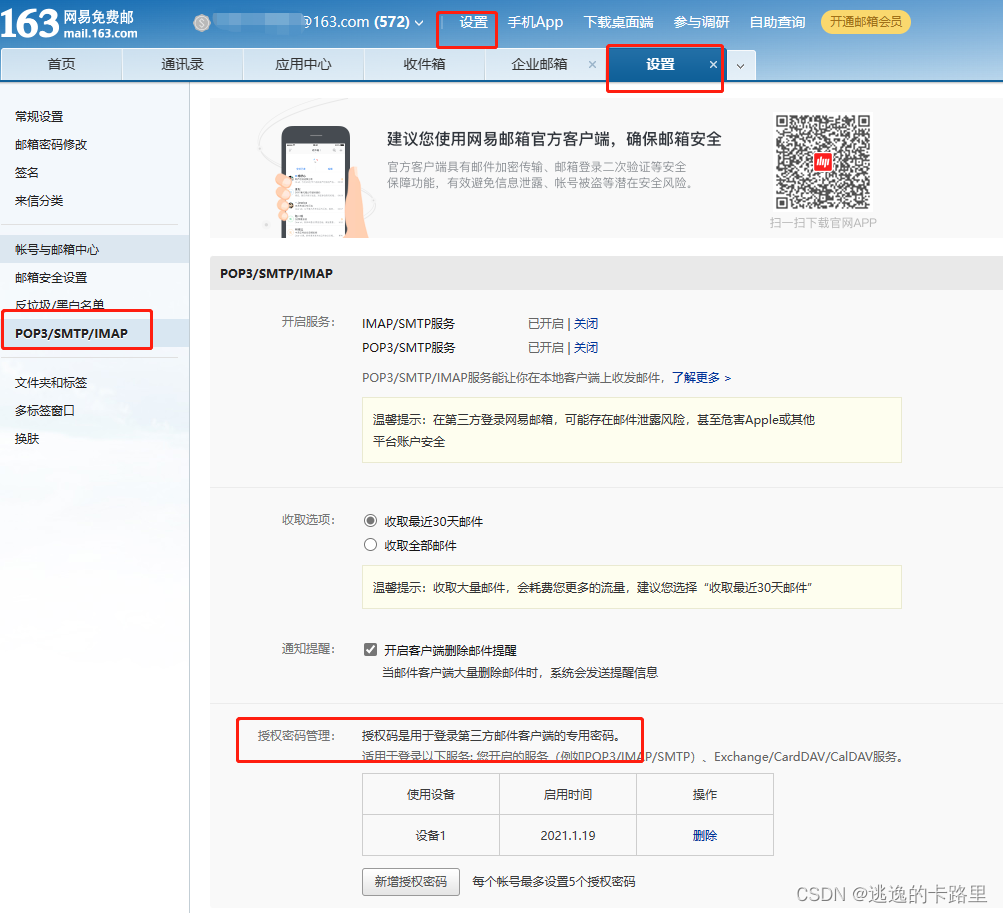
Task: Click the POP3/SMTP/IMAP section heading
Action: coord(276,274)
